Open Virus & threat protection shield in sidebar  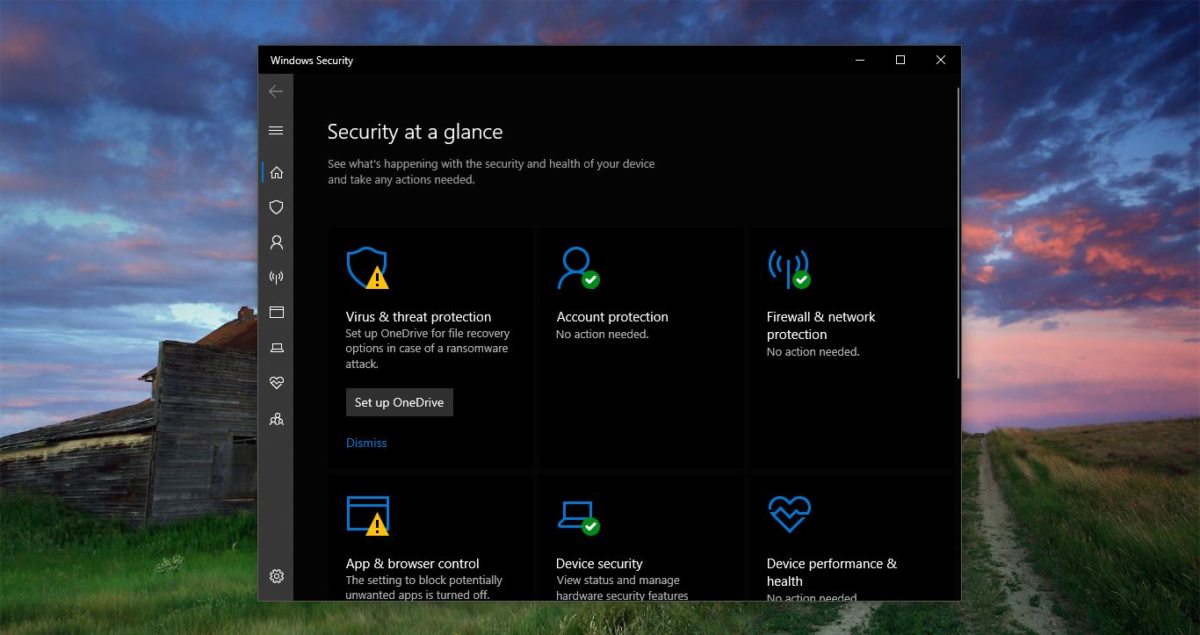pyautogui.click(x=276, y=207)
